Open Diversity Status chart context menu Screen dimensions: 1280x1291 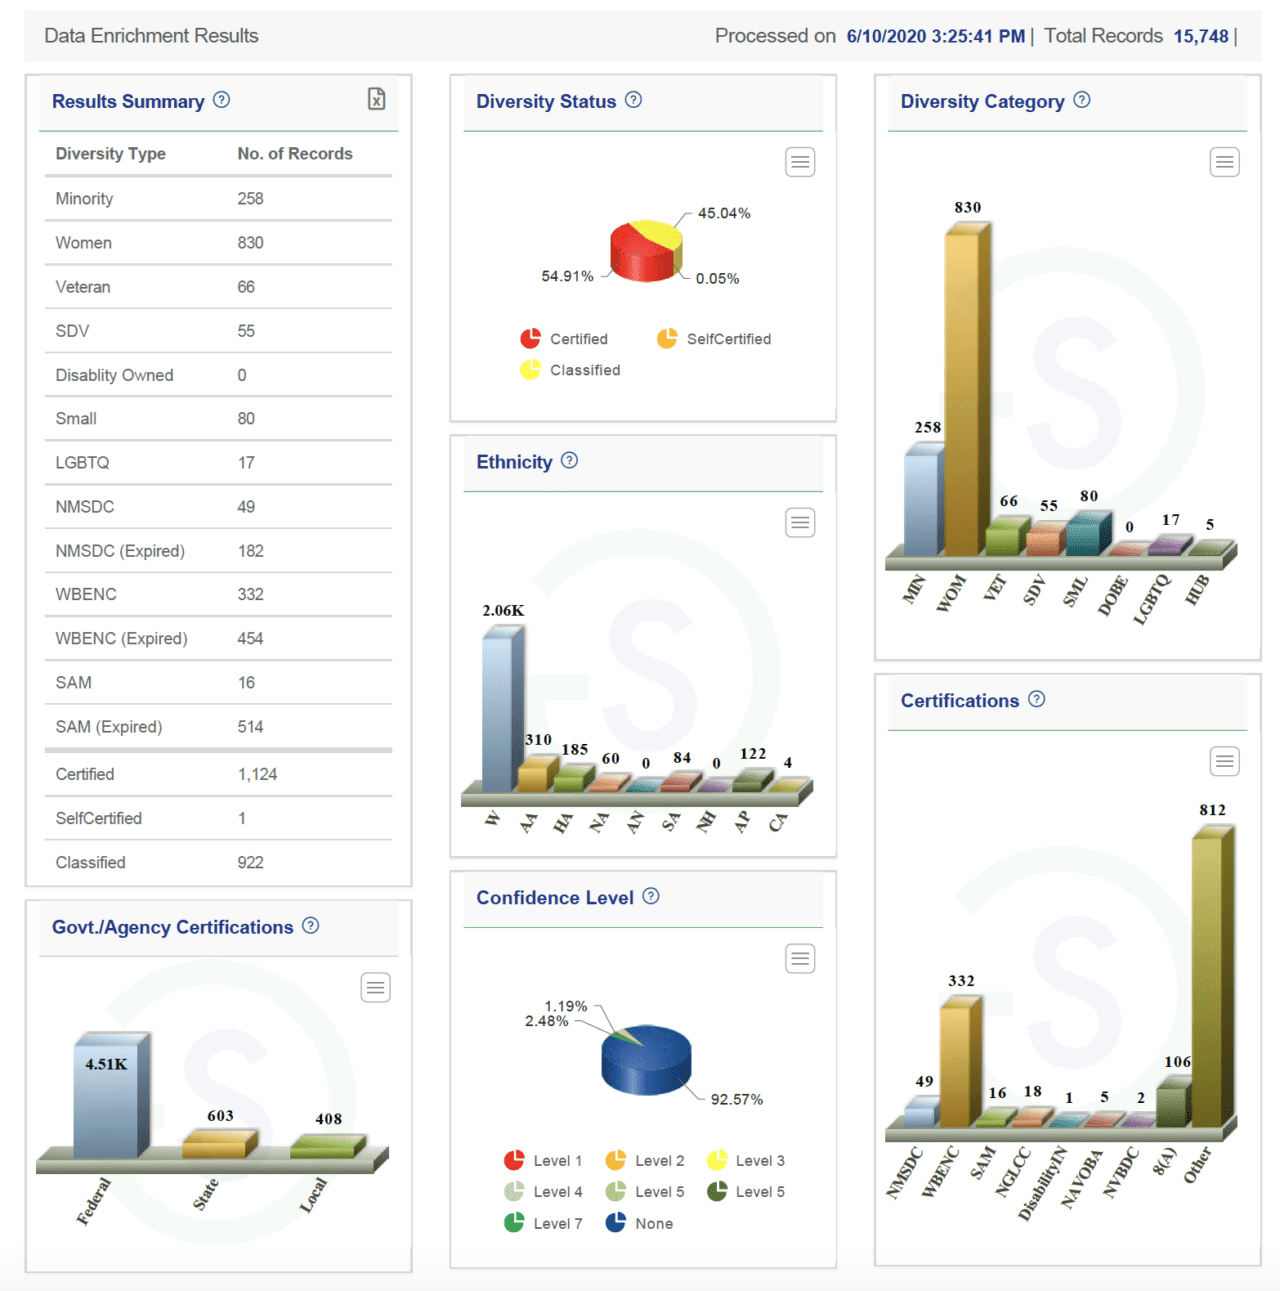point(800,162)
